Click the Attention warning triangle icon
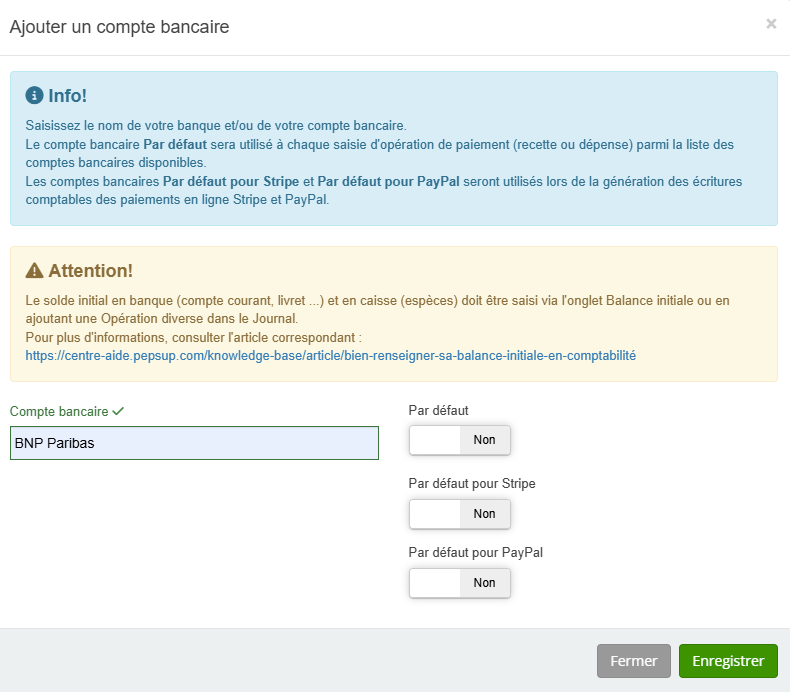The height and width of the screenshot is (692, 790). pos(34,271)
